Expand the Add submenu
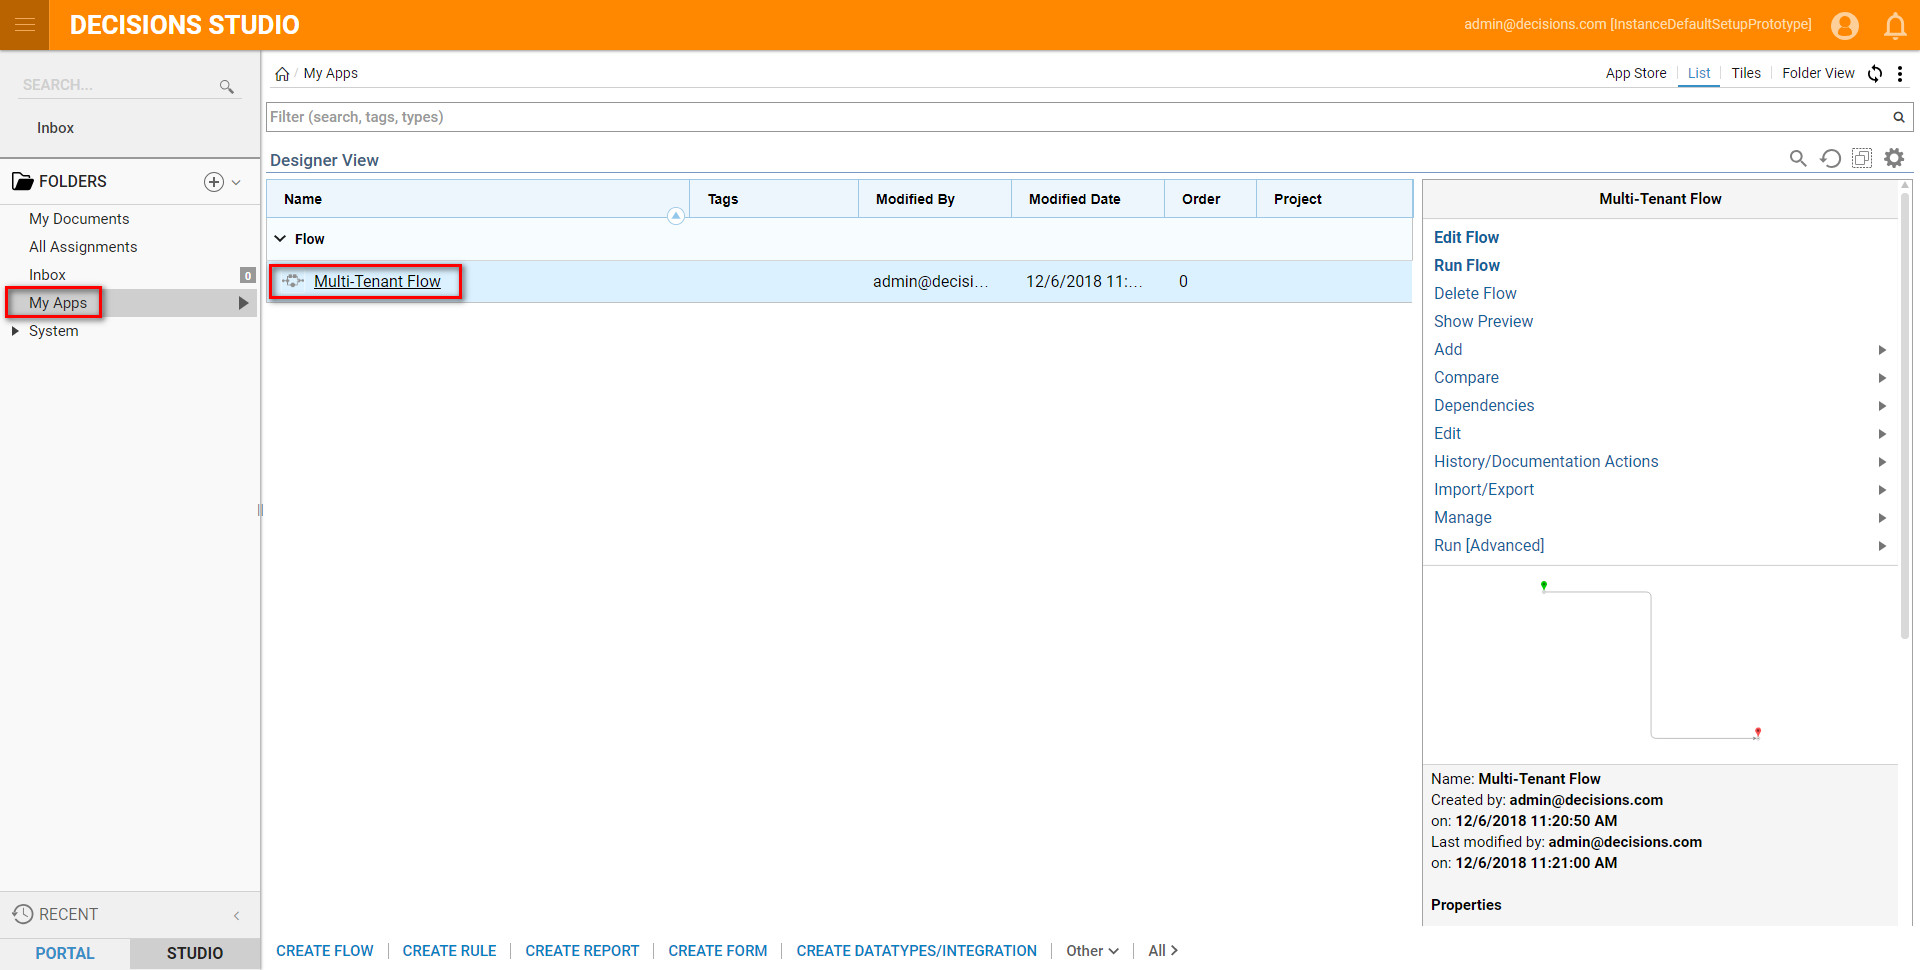The height and width of the screenshot is (970, 1920). point(1882,350)
